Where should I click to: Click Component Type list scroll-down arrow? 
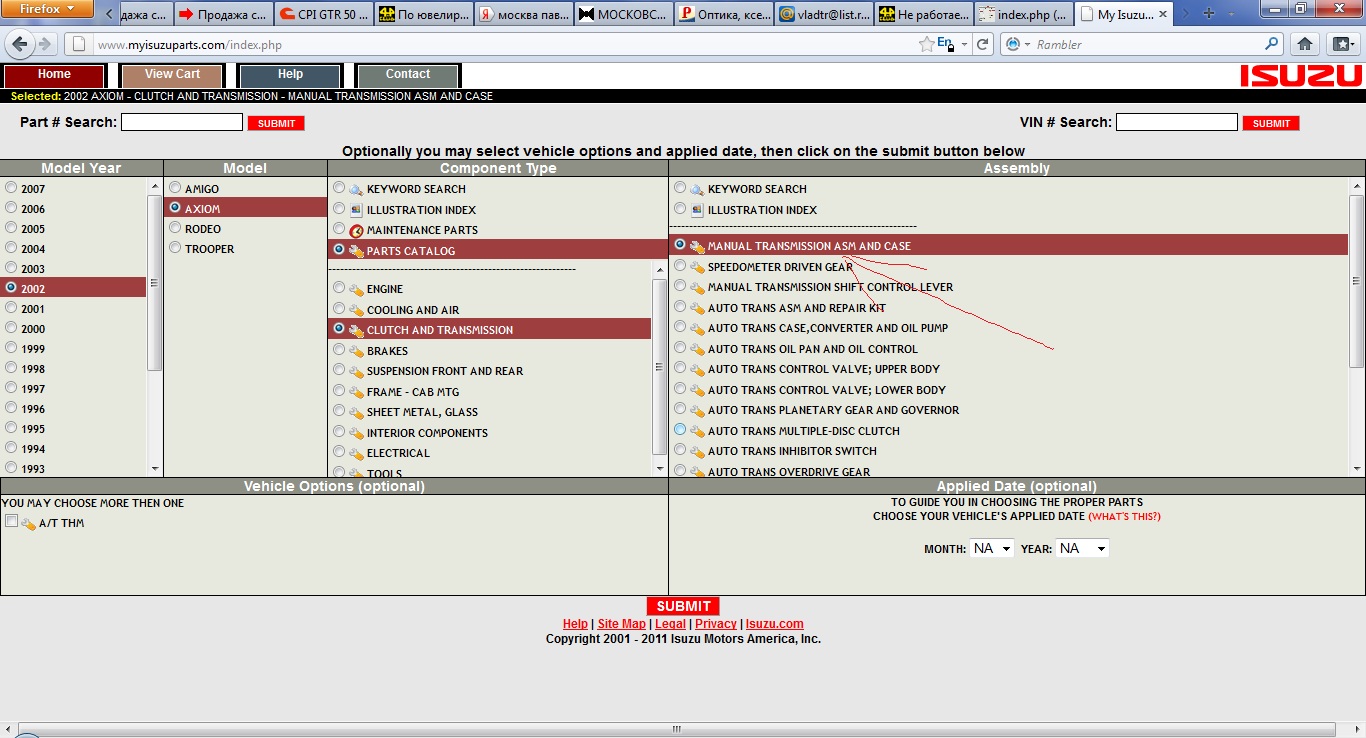pos(659,468)
